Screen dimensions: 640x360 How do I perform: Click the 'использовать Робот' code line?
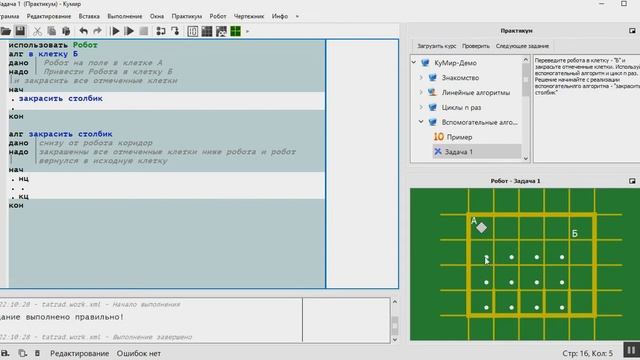point(53,45)
